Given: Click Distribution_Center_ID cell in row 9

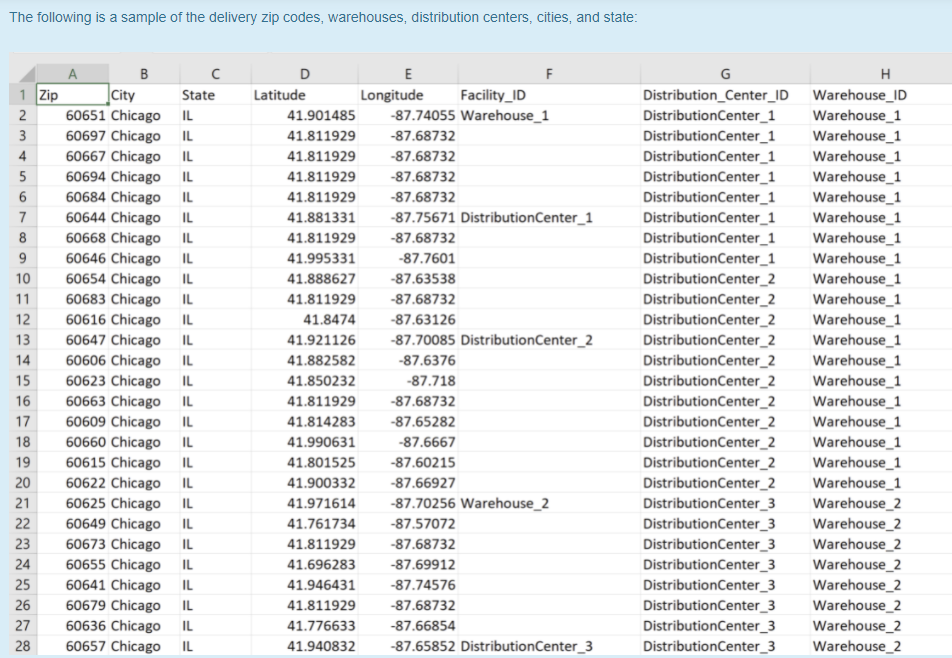Looking at the screenshot, I should [725, 258].
